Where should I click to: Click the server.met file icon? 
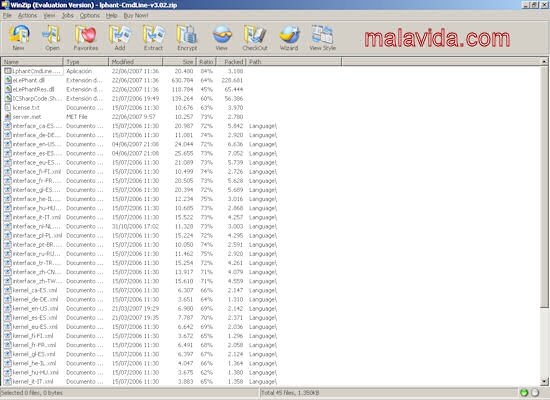point(8,116)
